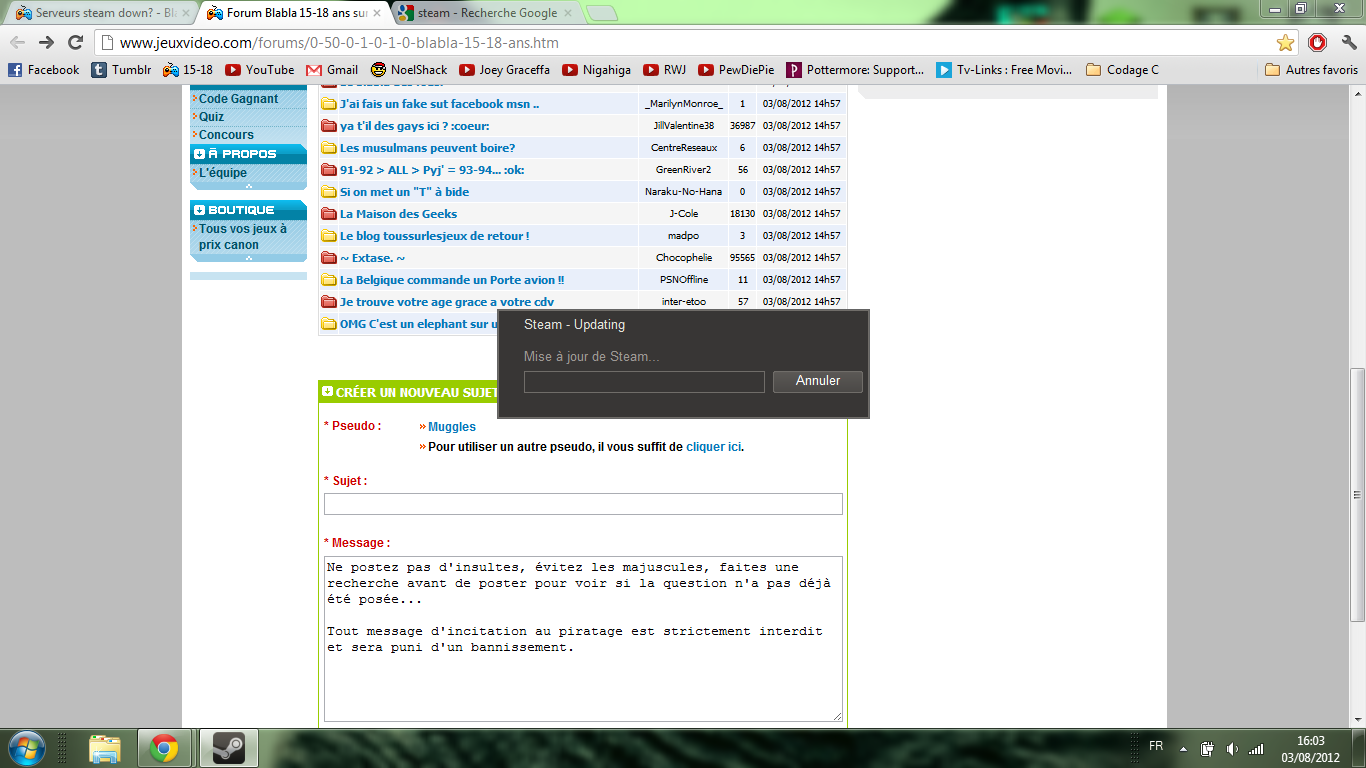Reload the jeuxvideo.com page
The width and height of the screenshot is (1366, 768).
[x=75, y=42]
